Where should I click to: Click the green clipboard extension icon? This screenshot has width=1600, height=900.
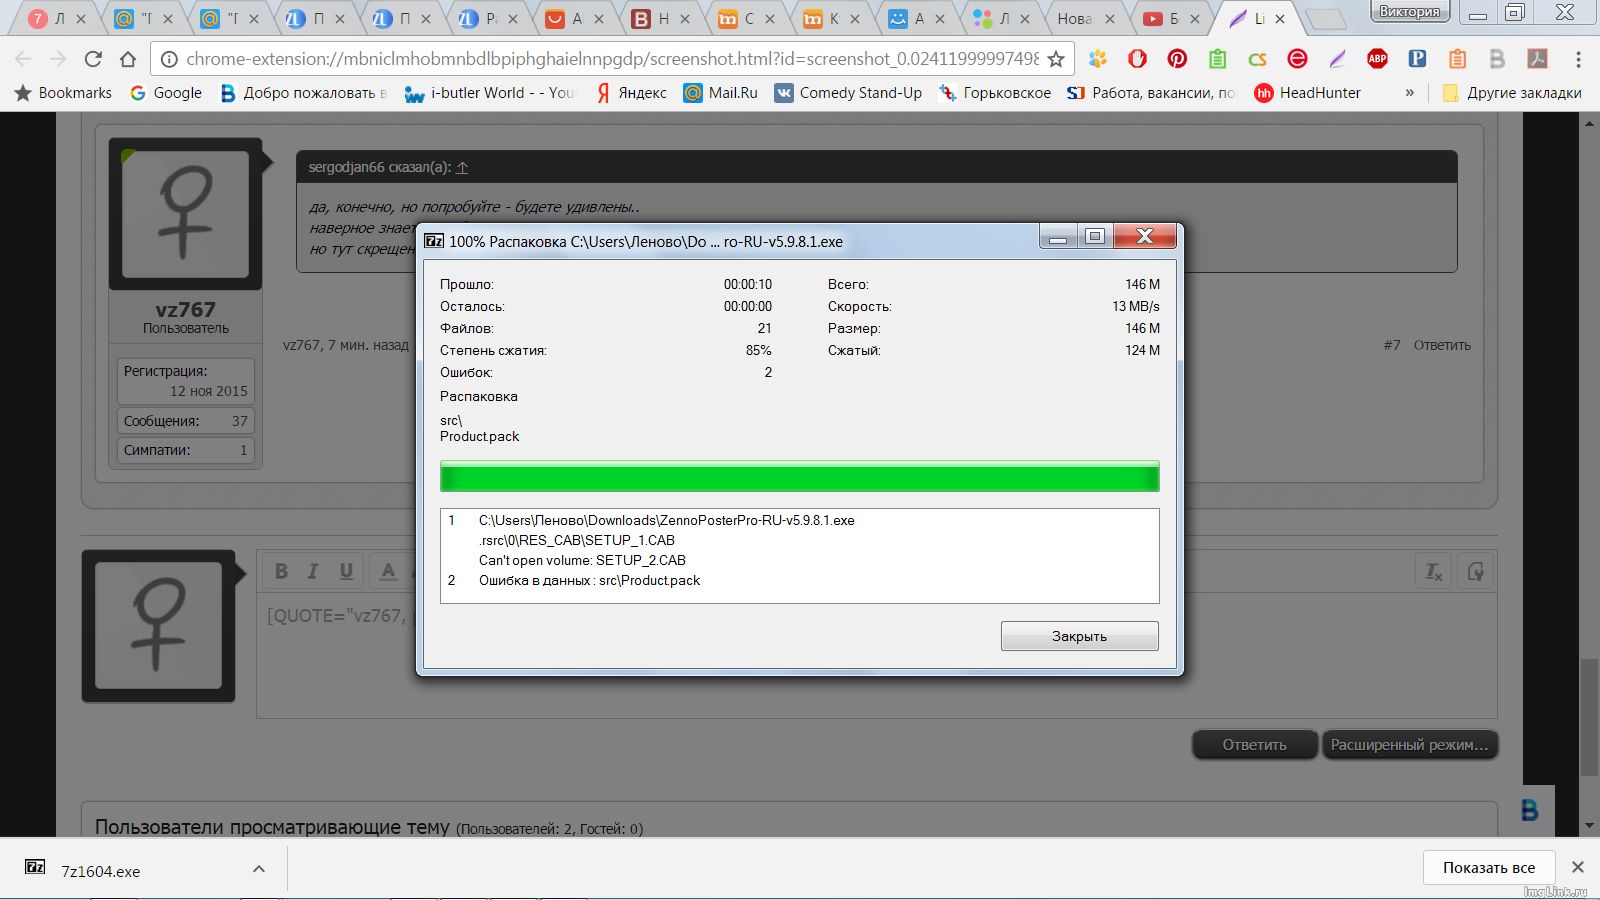tap(1217, 59)
